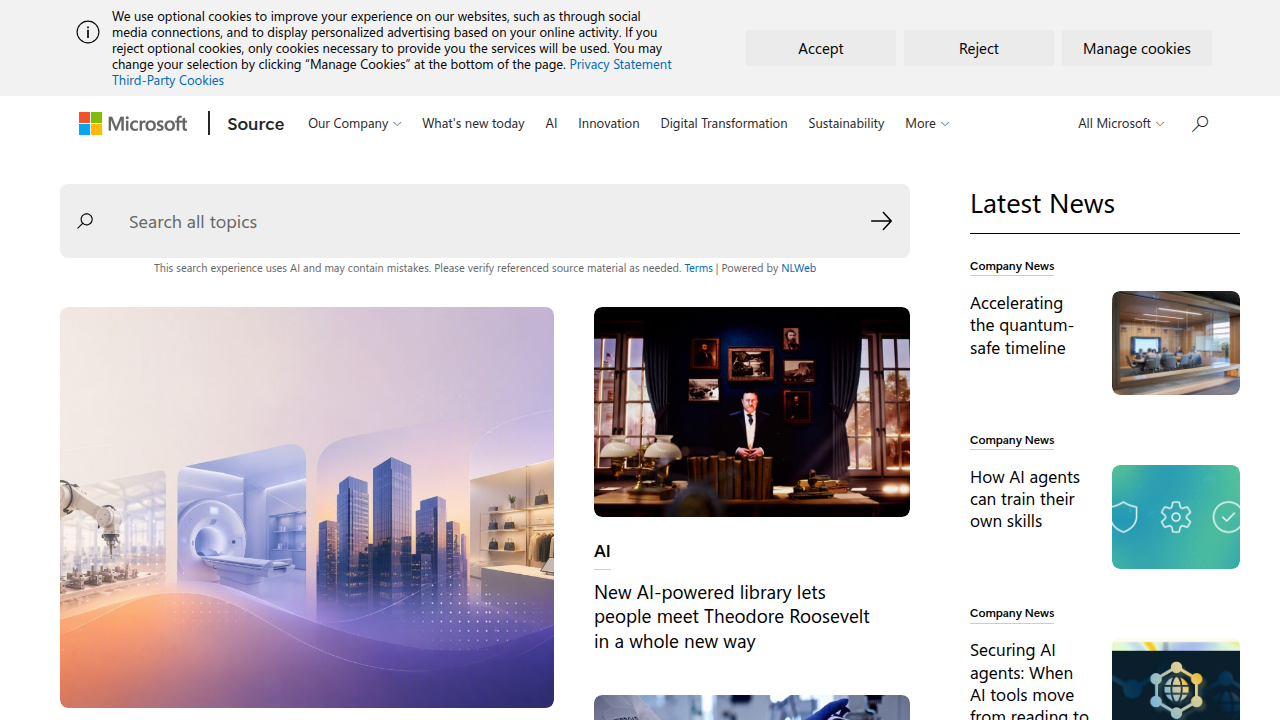Click magnifier icon in topic search box
This screenshot has width=1280, height=720.
click(85, 221)
